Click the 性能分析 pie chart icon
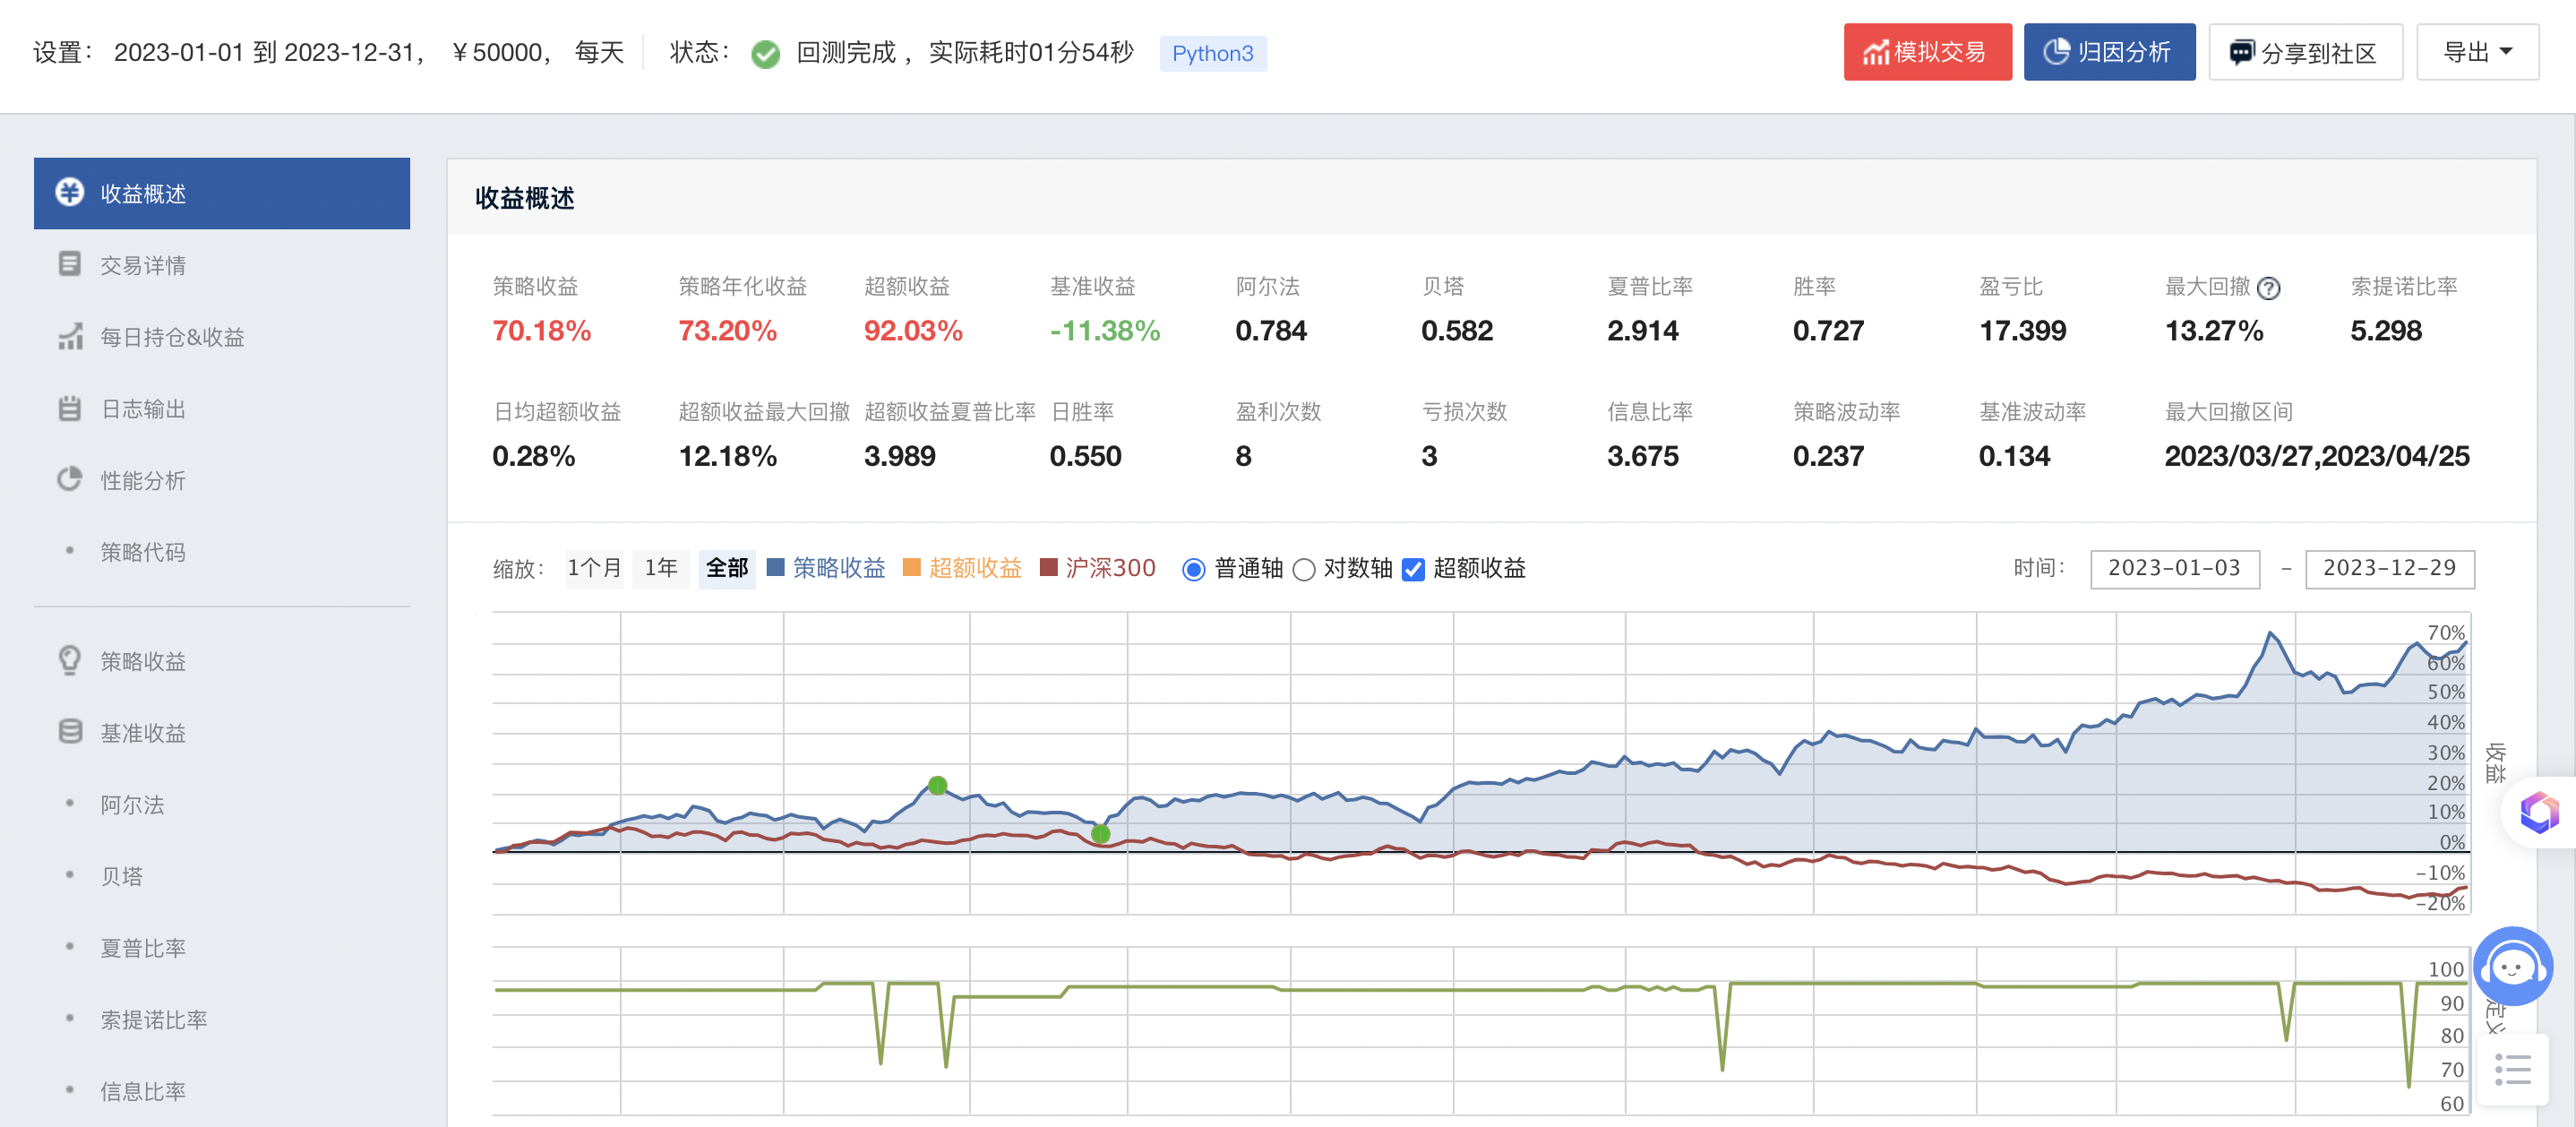Screen dimensions: 2576x1127 pos(70,480)
